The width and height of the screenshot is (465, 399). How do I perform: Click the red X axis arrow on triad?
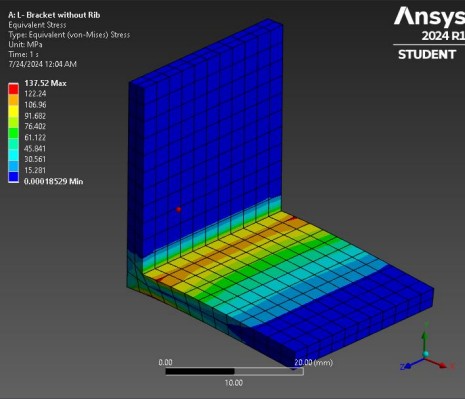click(437, 363)
